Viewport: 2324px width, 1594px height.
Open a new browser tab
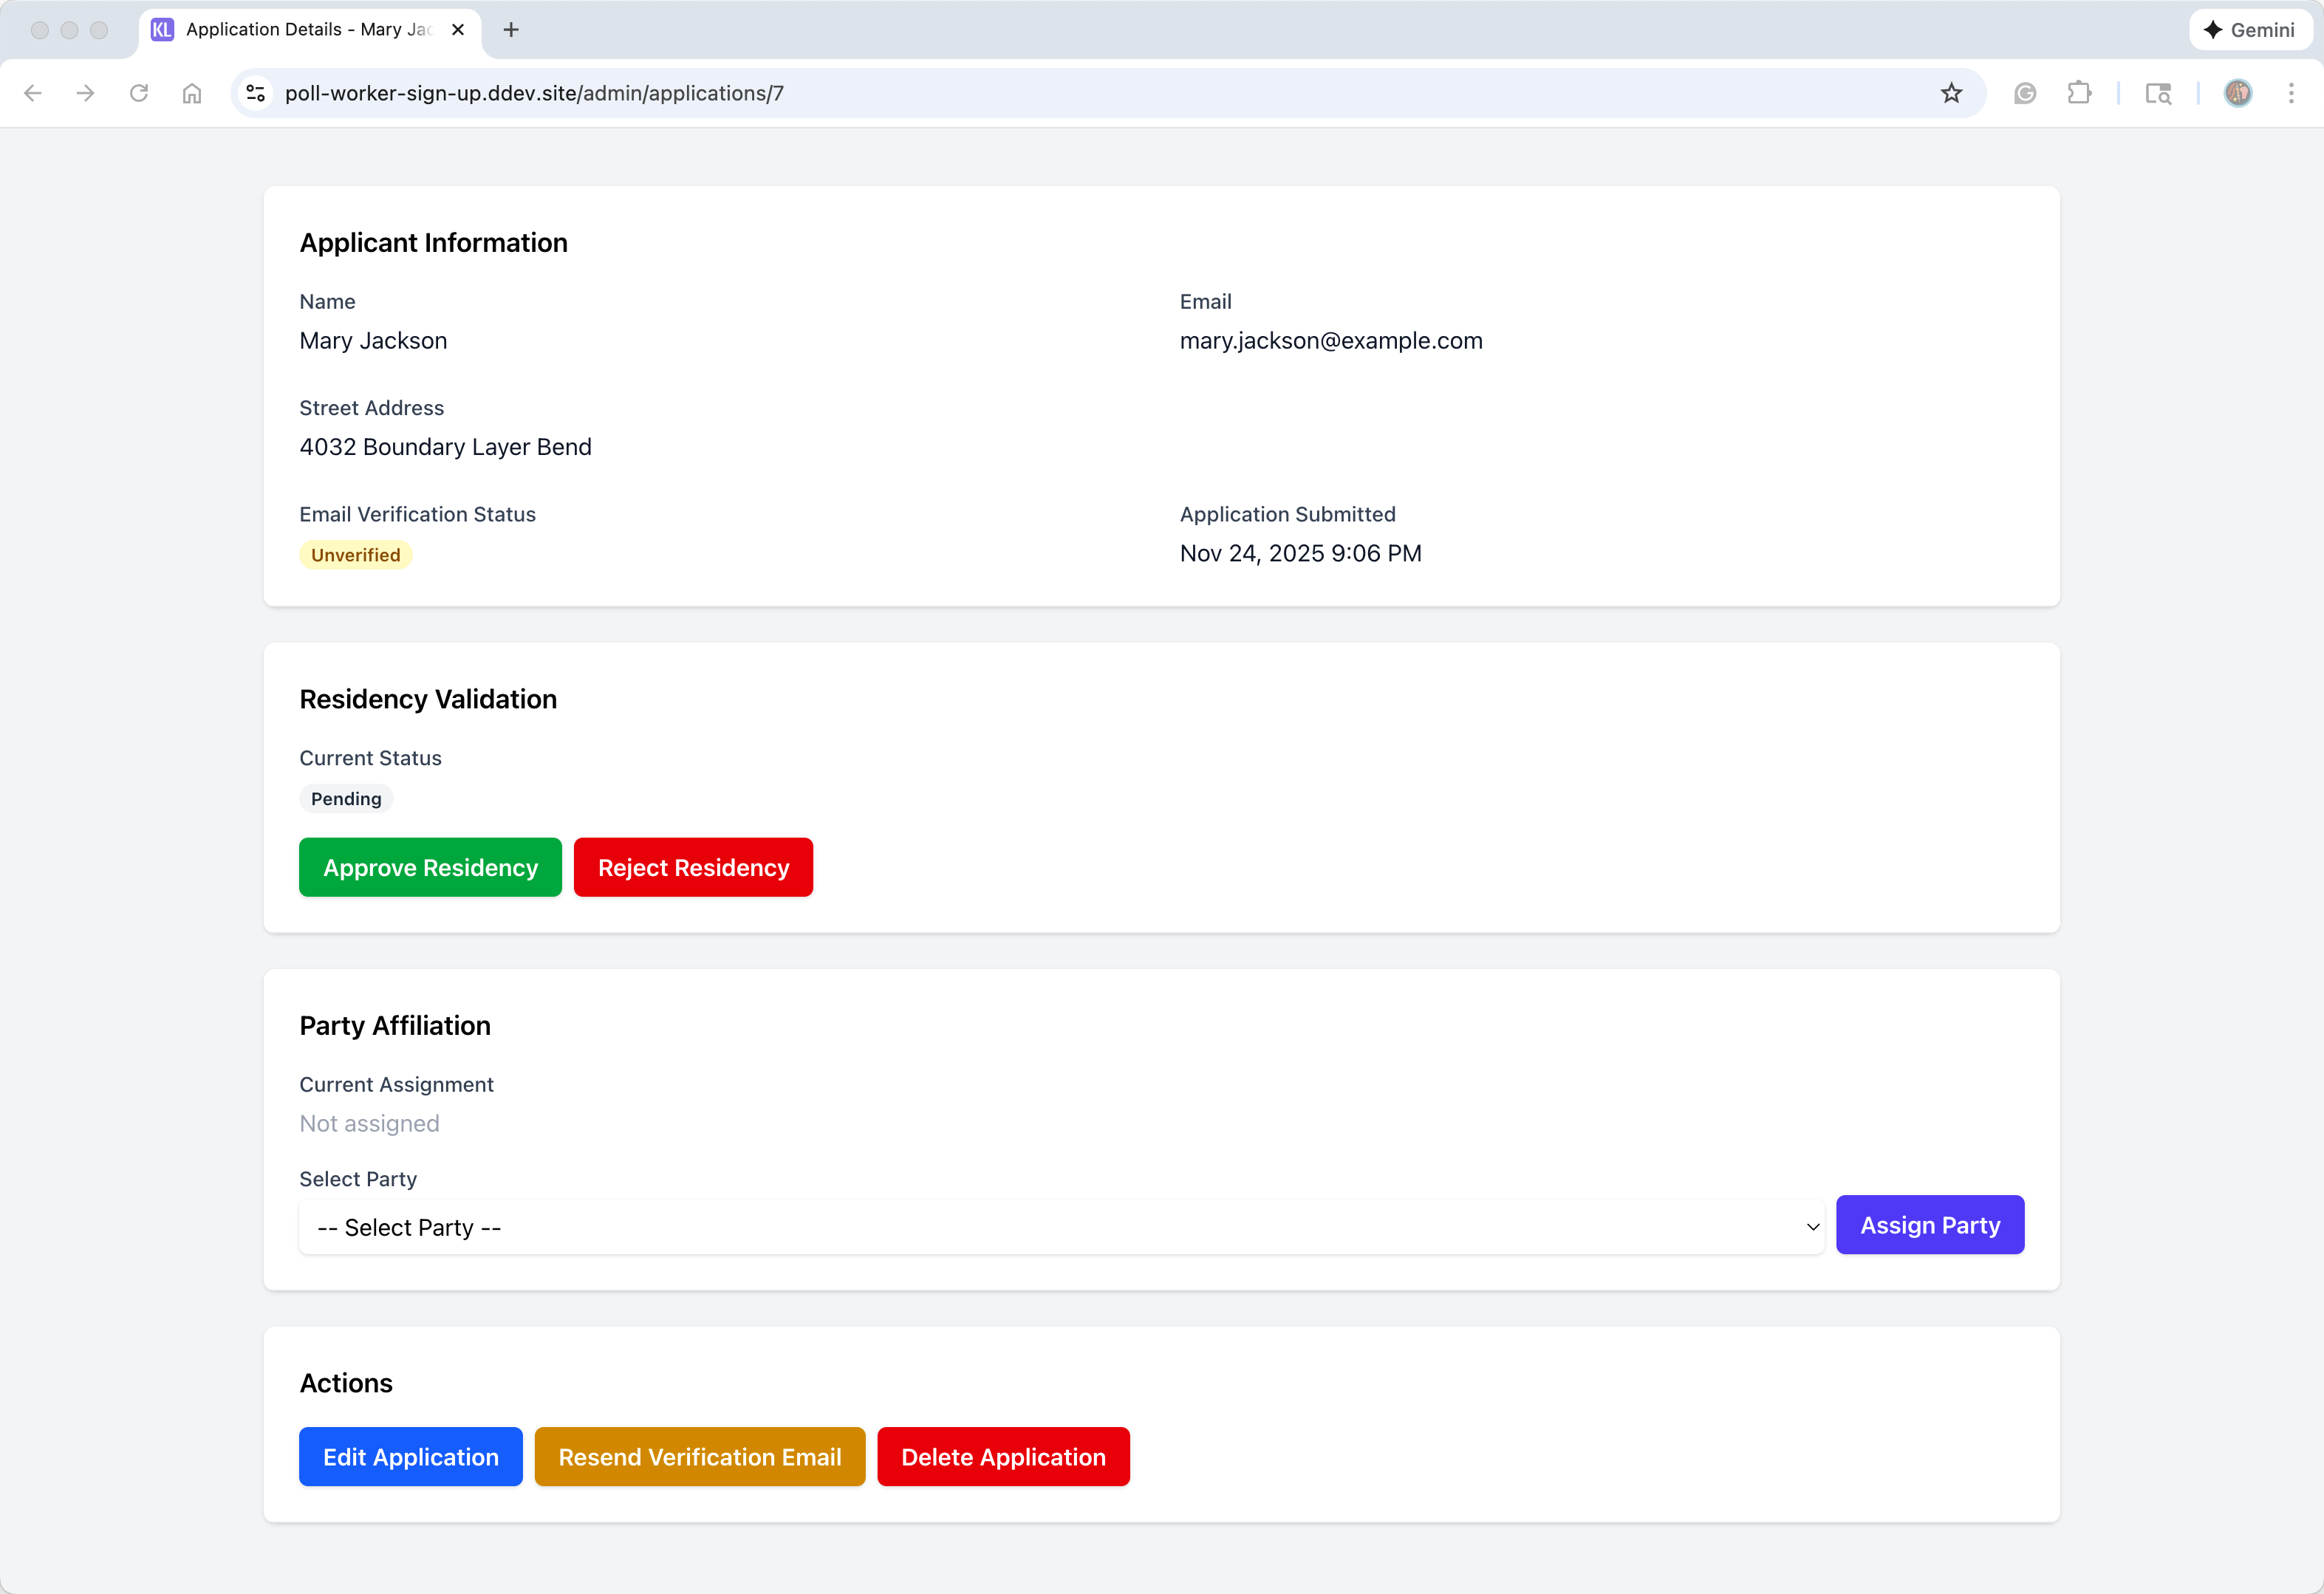[x=511, y=30]
